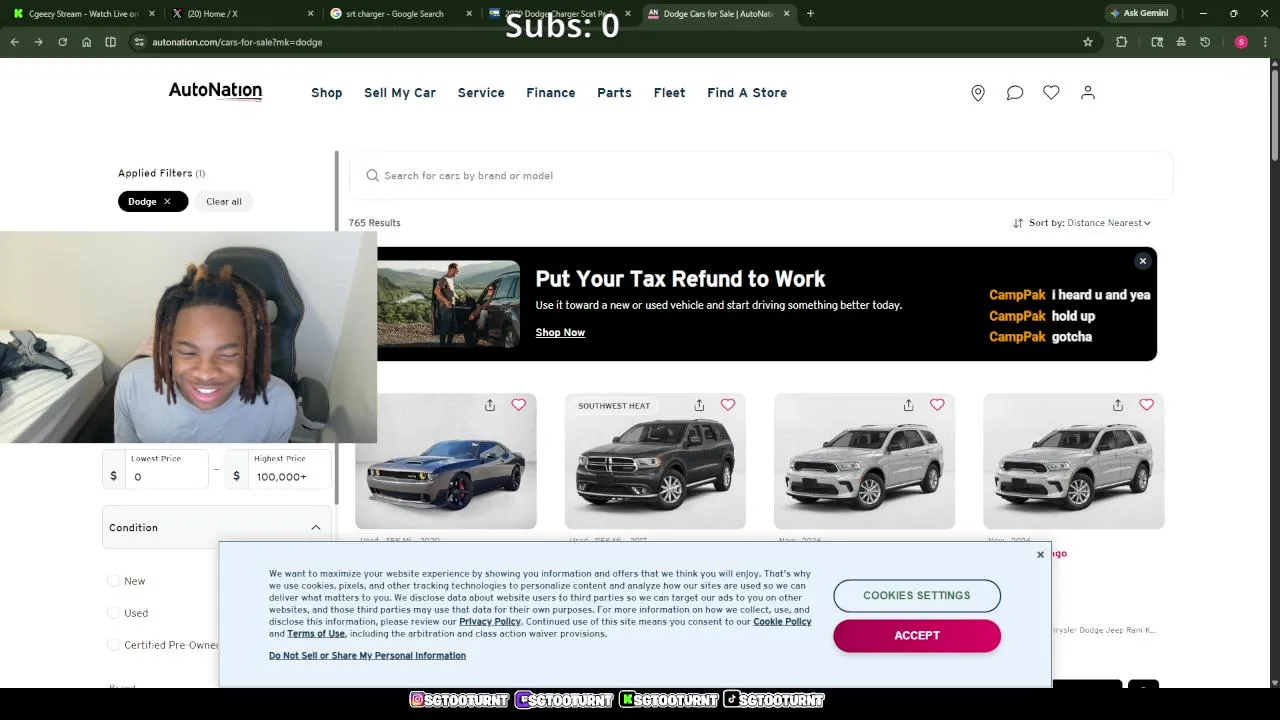Open the store location pin icon

[978, 93]
